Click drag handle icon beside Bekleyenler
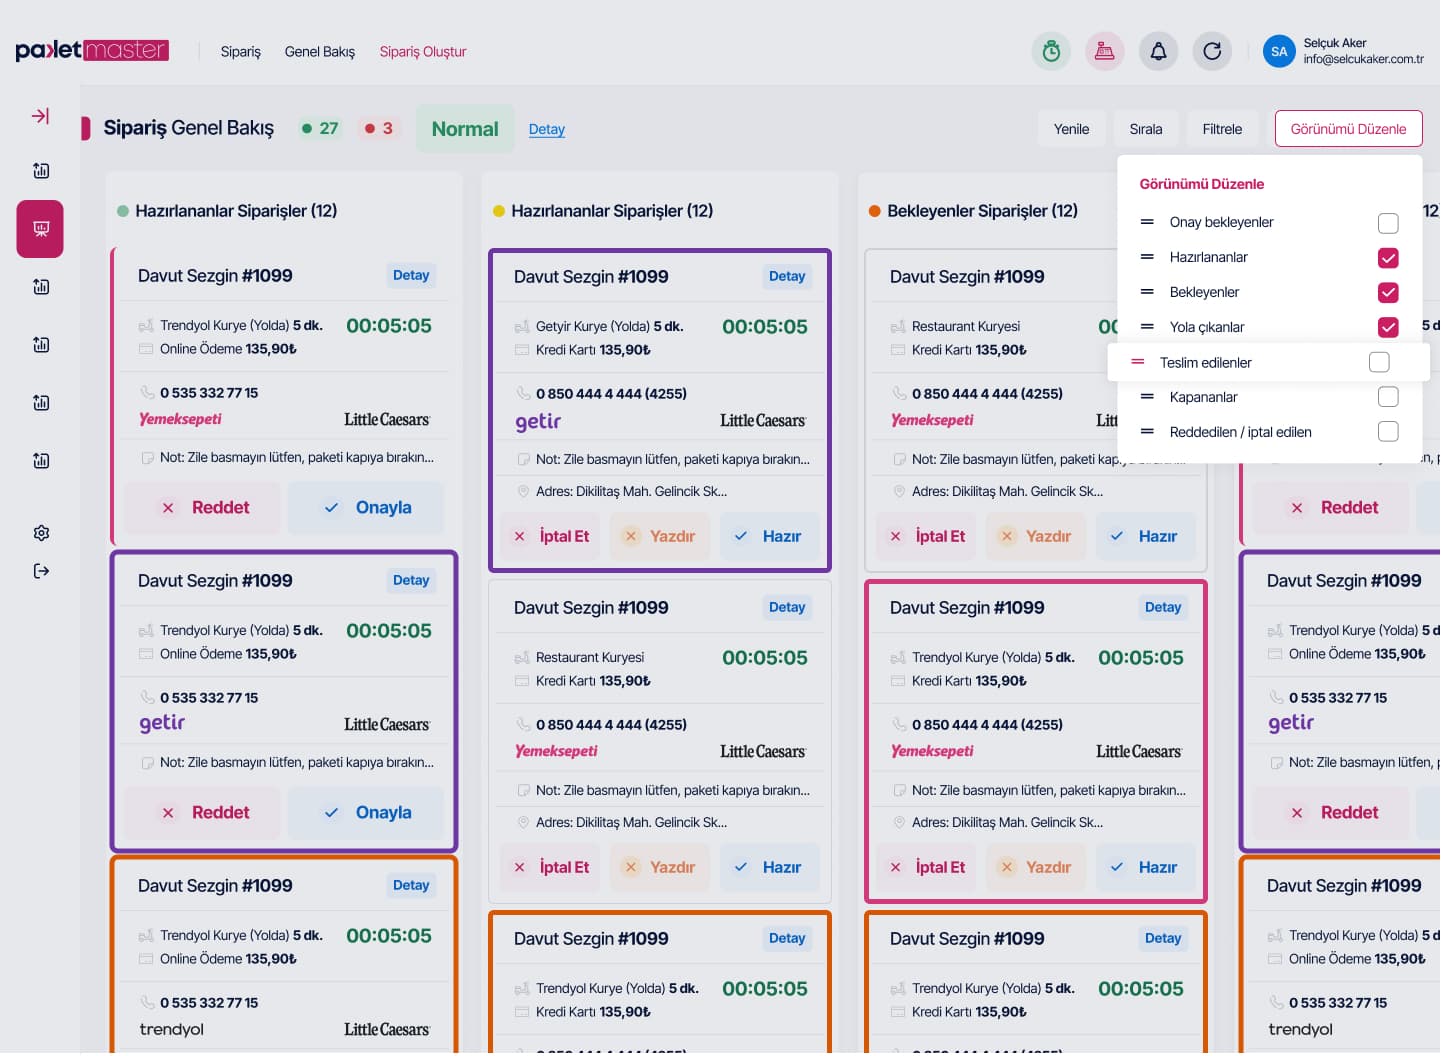This screenshot has height=1056, width=1449. point(1147,292)
